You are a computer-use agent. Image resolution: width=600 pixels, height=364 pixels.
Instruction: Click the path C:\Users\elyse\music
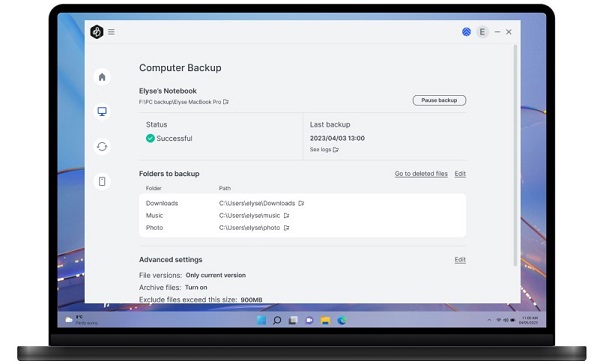point(249,215)
